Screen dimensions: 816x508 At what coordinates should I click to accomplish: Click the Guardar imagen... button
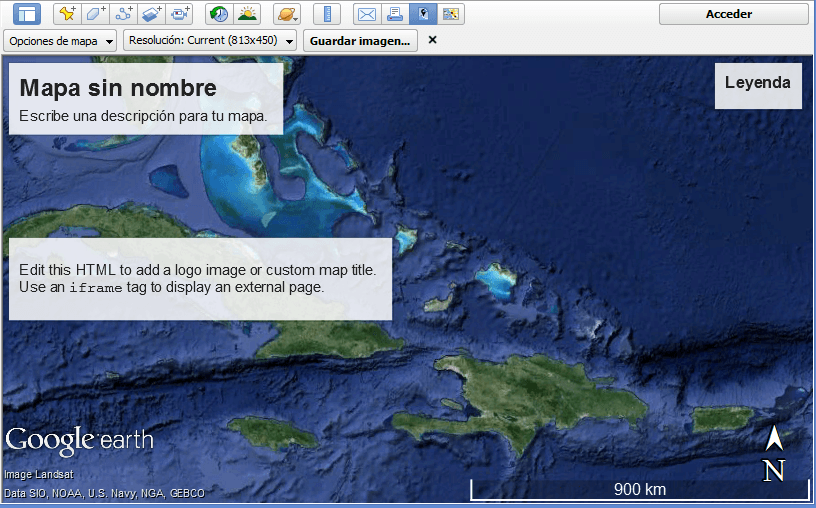point(360,41)
